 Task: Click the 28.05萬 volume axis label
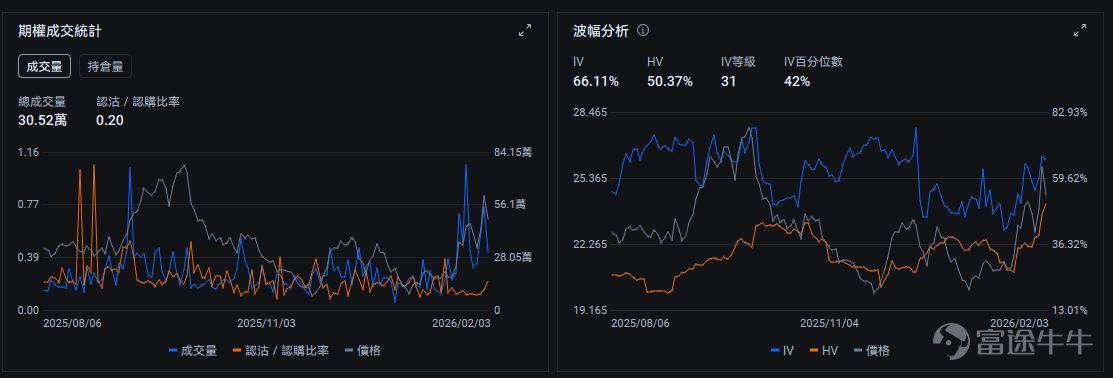[513, 257]
